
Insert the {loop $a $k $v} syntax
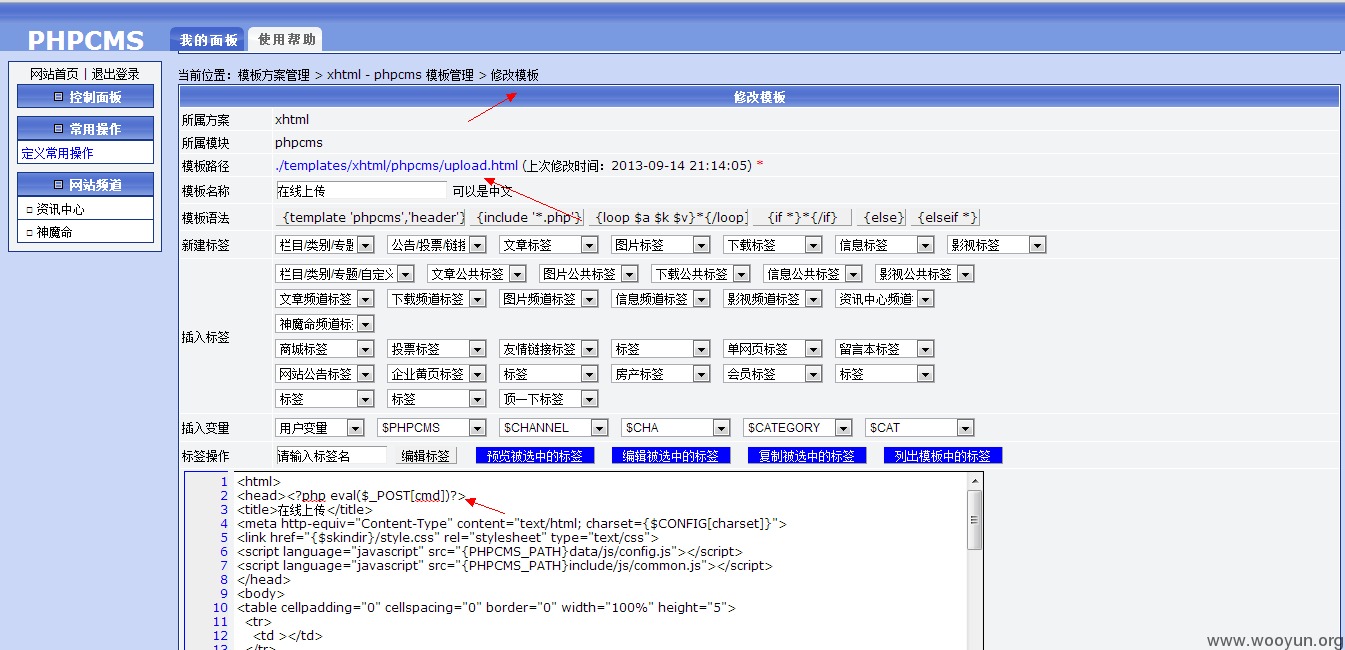point(669,217)
